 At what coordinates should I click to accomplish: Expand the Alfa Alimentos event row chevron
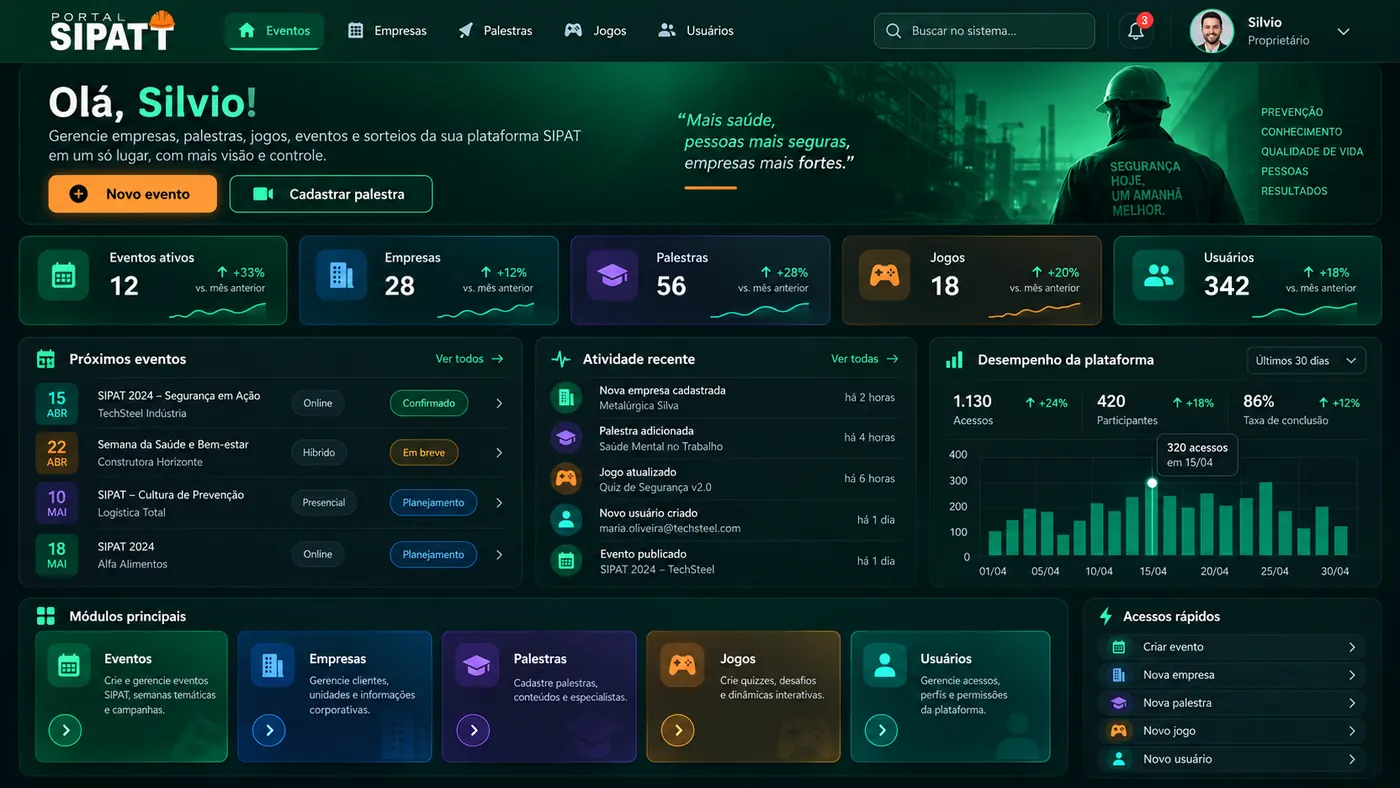499,555
